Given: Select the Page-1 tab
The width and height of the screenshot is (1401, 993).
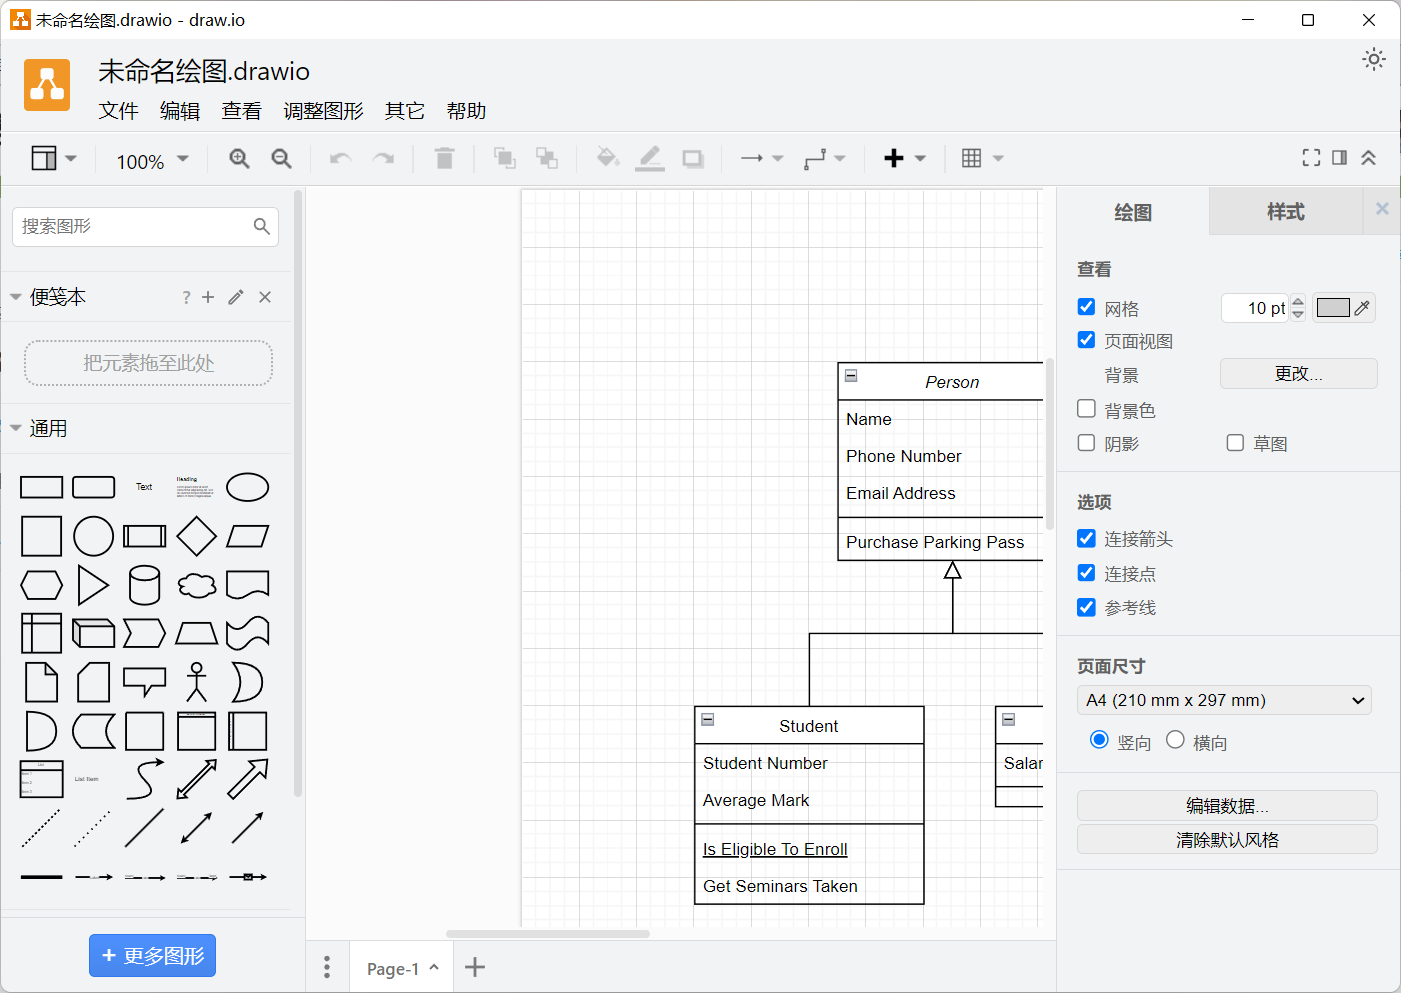Looking at the screenshot, I should coord(402,968).
